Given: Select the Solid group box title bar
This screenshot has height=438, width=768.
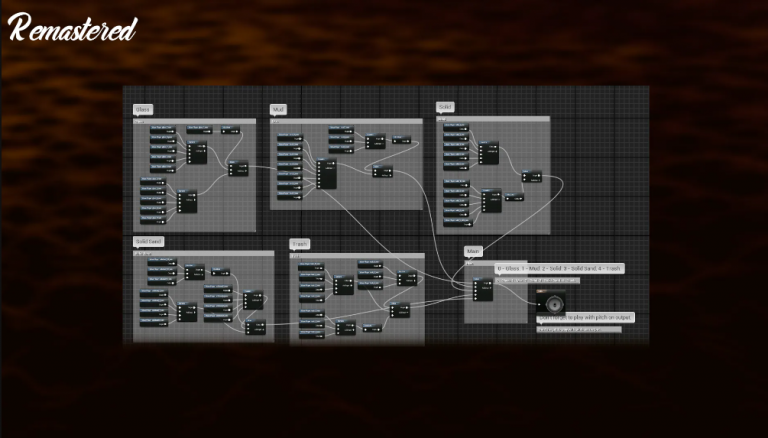Looking at the screenshot, I should click(x=493, y=119).
